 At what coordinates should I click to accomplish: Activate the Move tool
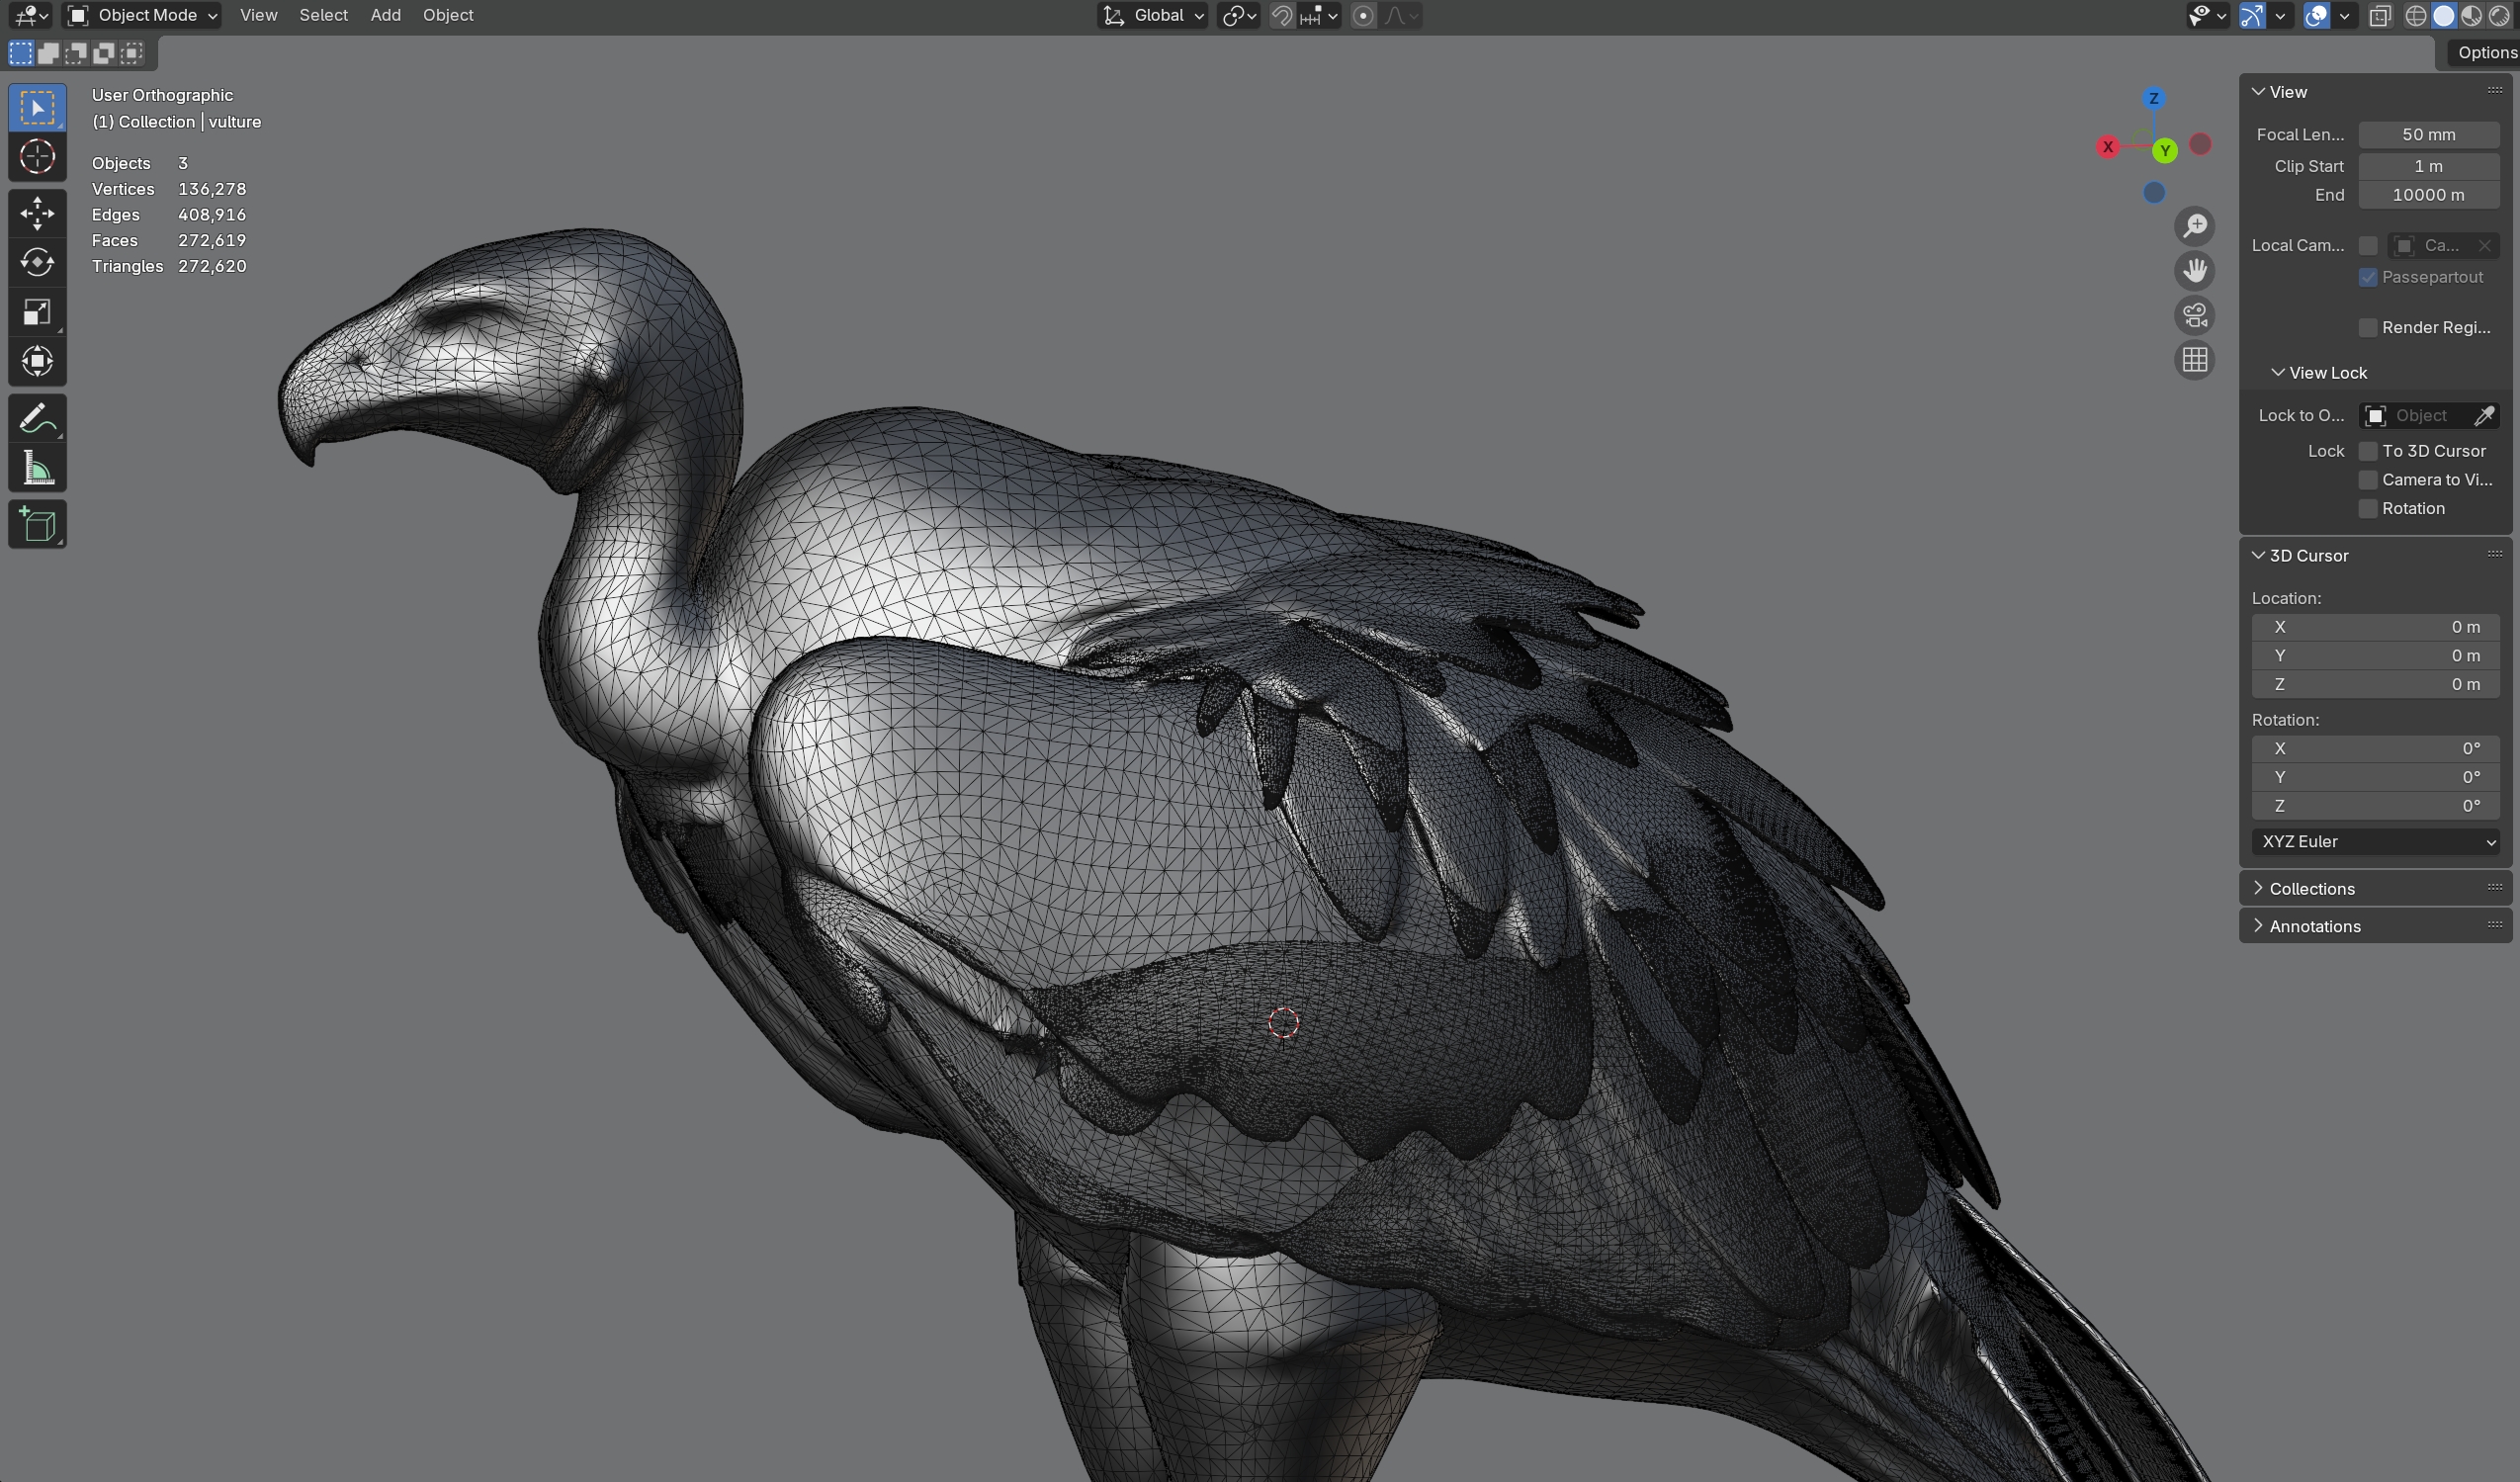point(37,213)
